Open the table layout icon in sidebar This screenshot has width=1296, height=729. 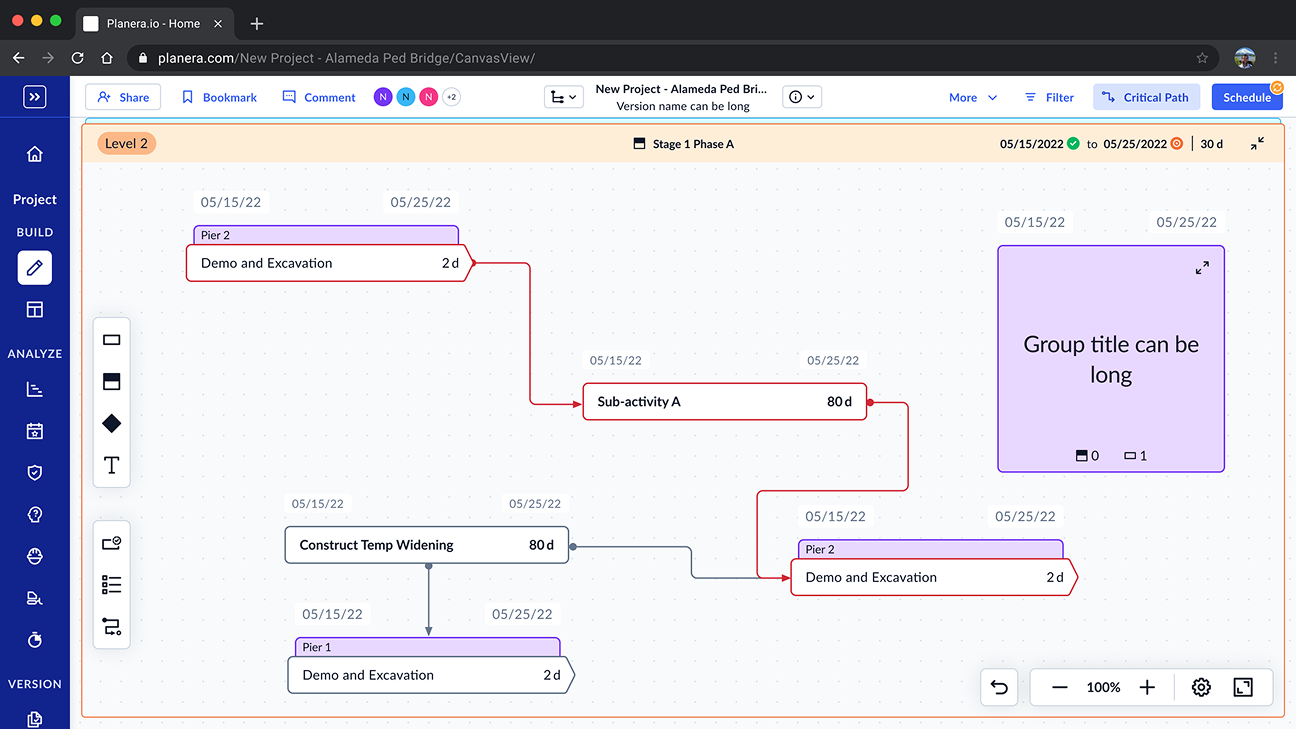click(x=35, y=310)
